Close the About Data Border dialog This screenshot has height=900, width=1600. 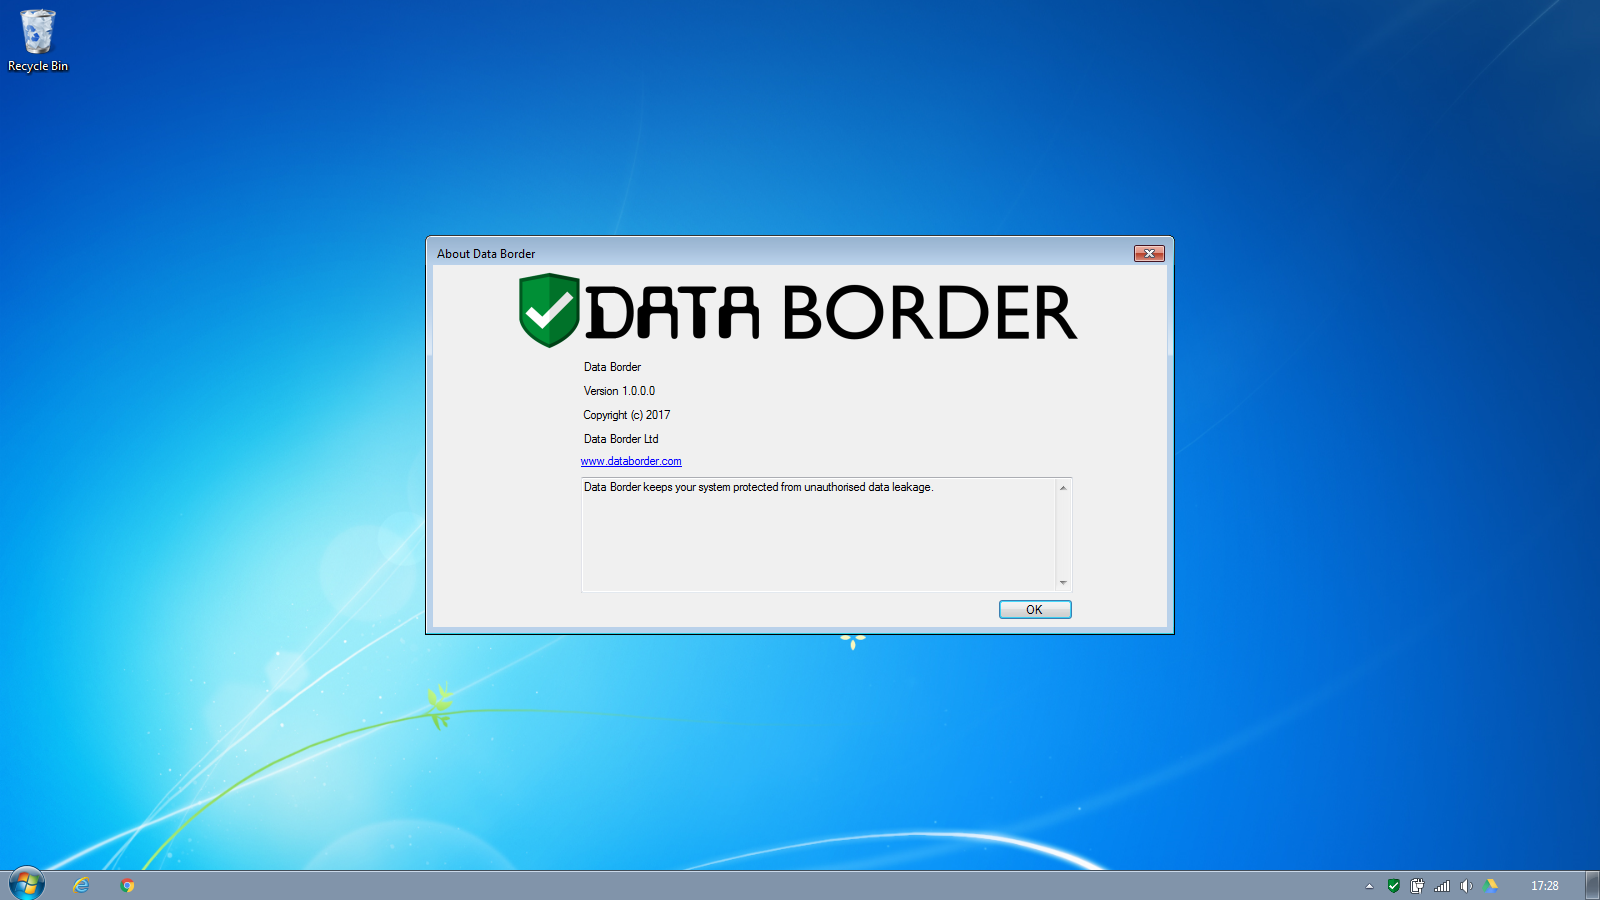point(1149,254)
